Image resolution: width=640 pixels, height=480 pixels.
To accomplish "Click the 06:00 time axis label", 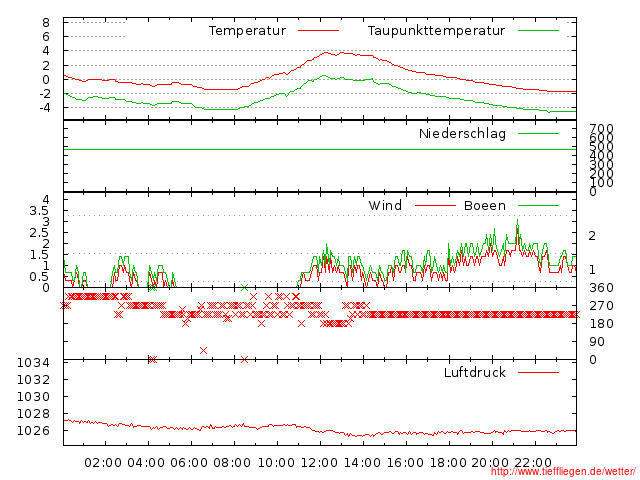I will 189,463.
